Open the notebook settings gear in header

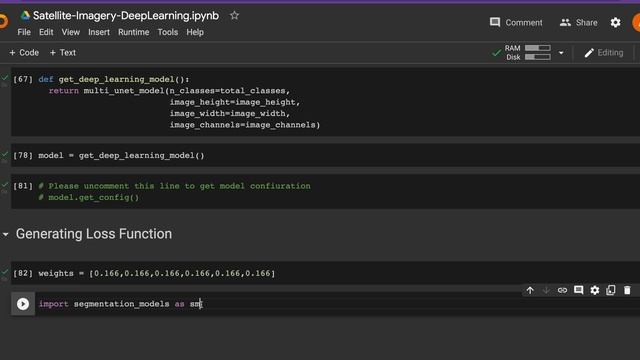tap(616, 22)
